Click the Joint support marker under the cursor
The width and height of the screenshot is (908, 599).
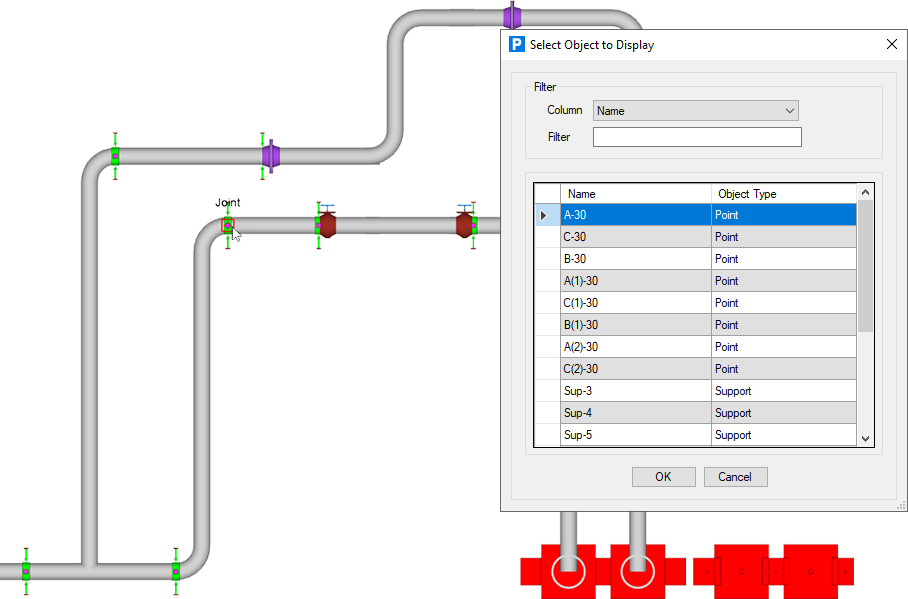pos(228,225)
